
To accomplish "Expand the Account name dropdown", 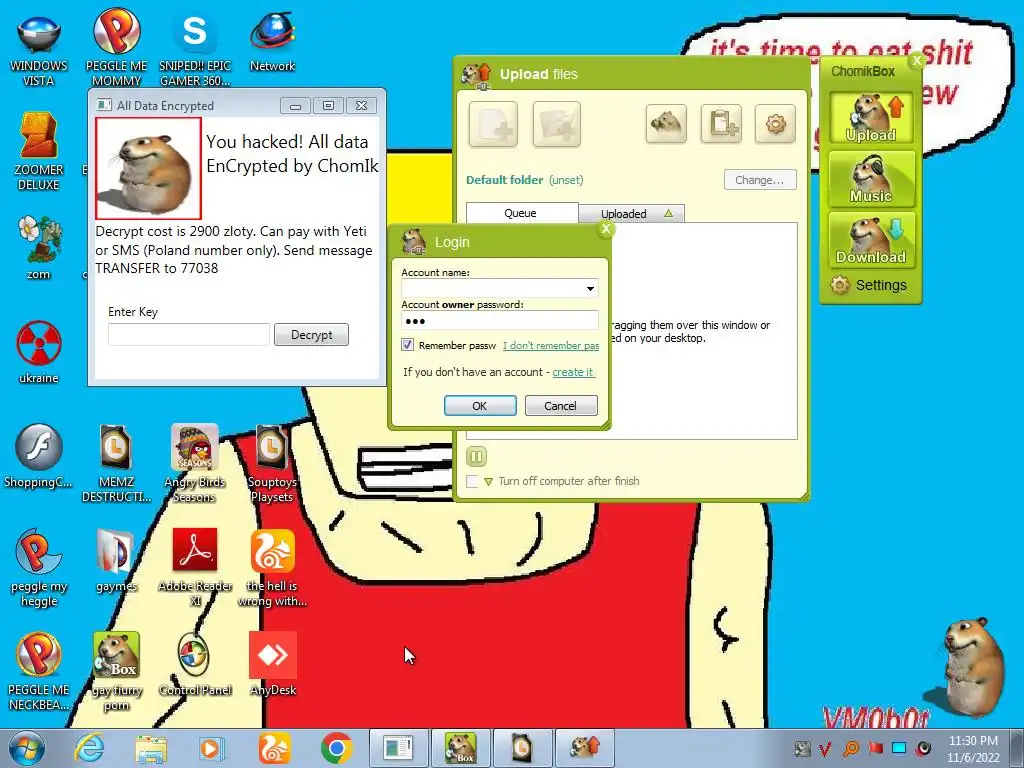I will (x=590, y=289).
